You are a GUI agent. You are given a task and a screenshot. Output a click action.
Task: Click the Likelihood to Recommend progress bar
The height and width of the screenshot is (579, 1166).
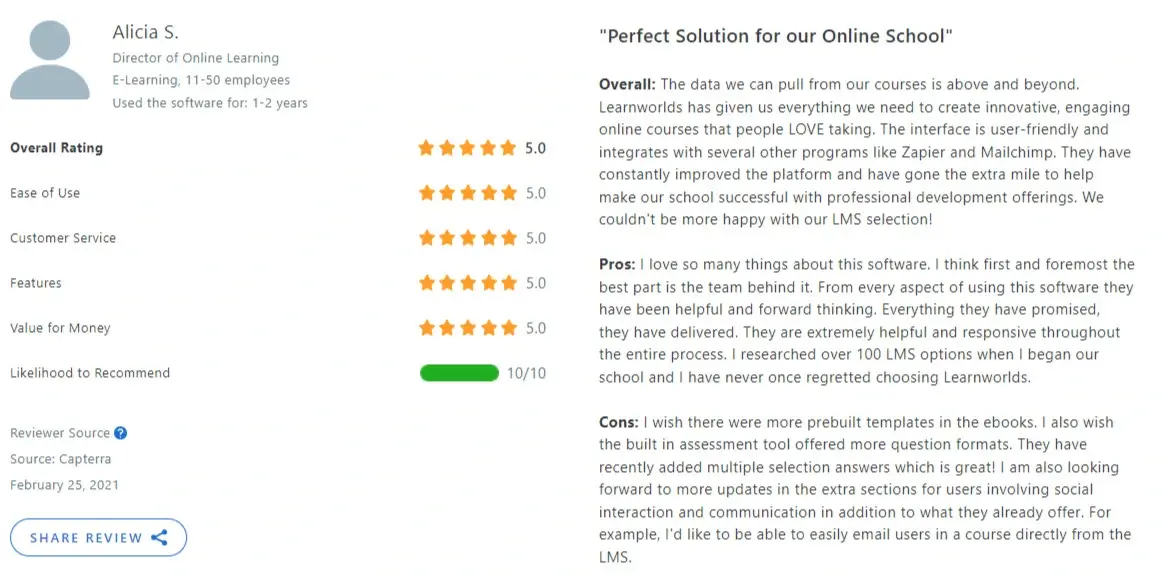(x=461, y=372)
